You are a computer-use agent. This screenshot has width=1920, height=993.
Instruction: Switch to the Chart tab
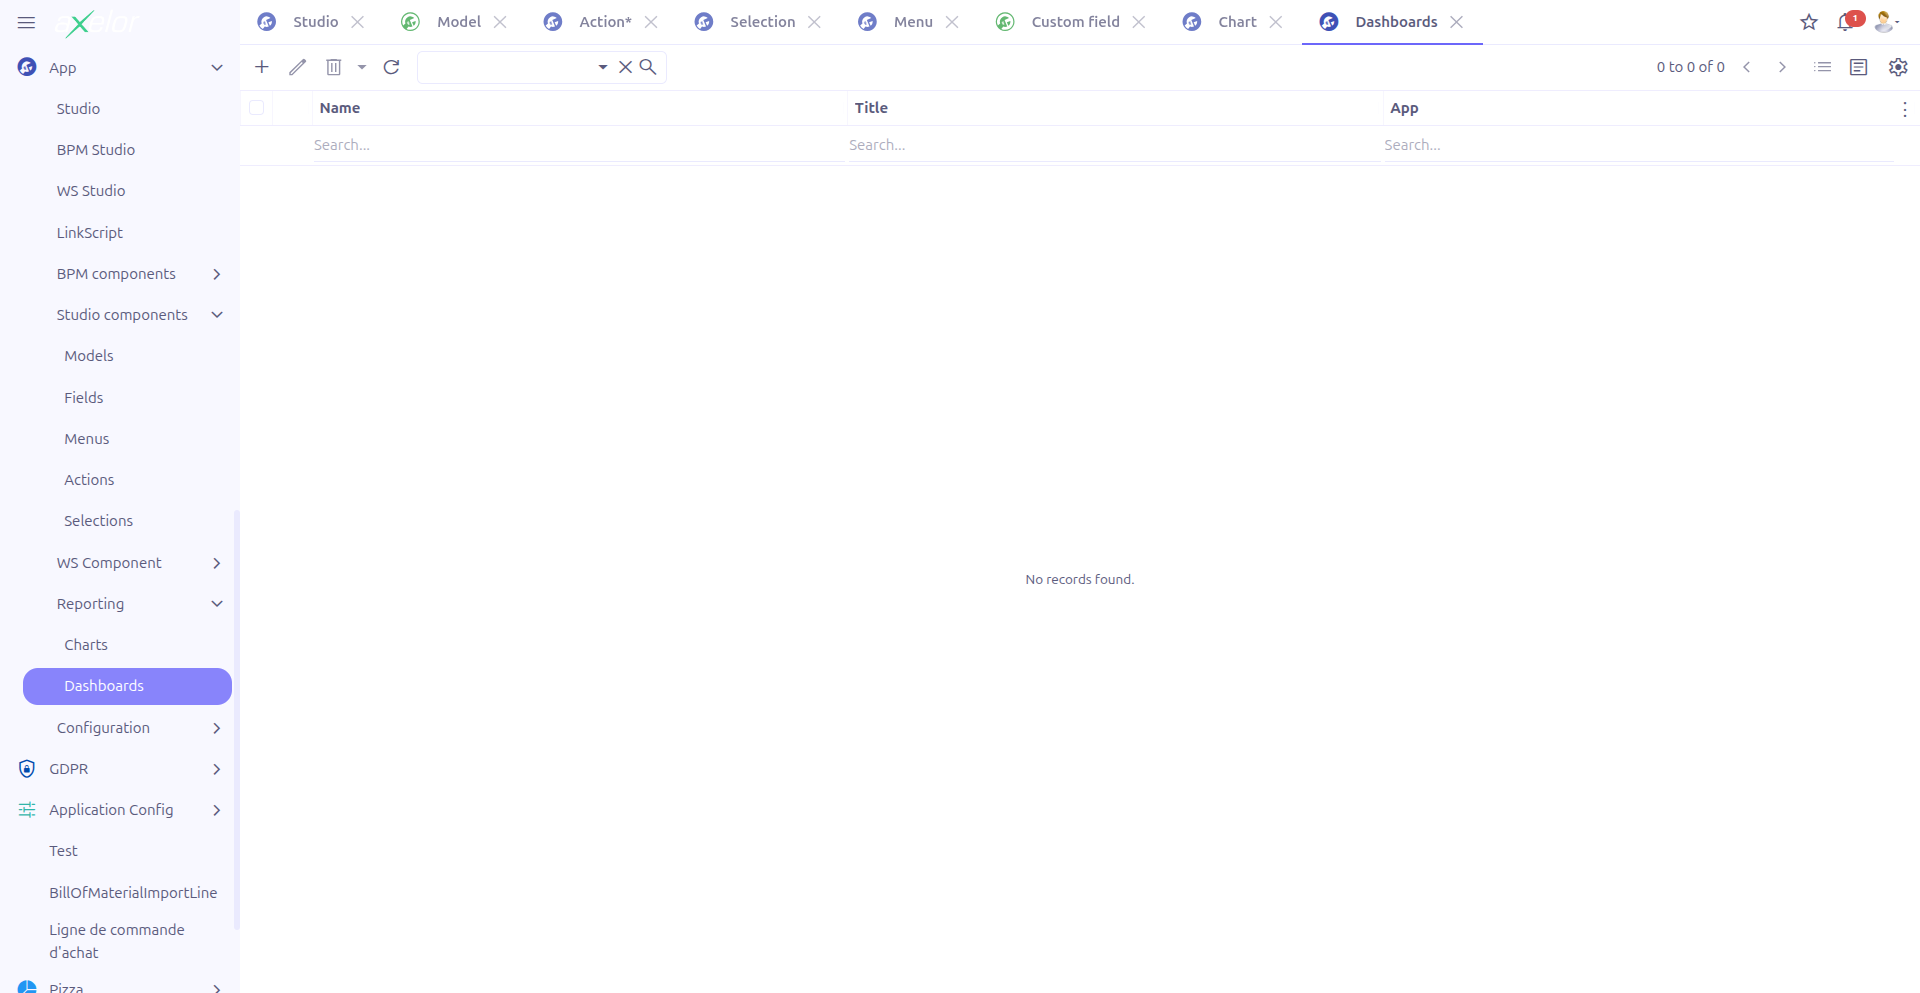[x=1238, y=21]
